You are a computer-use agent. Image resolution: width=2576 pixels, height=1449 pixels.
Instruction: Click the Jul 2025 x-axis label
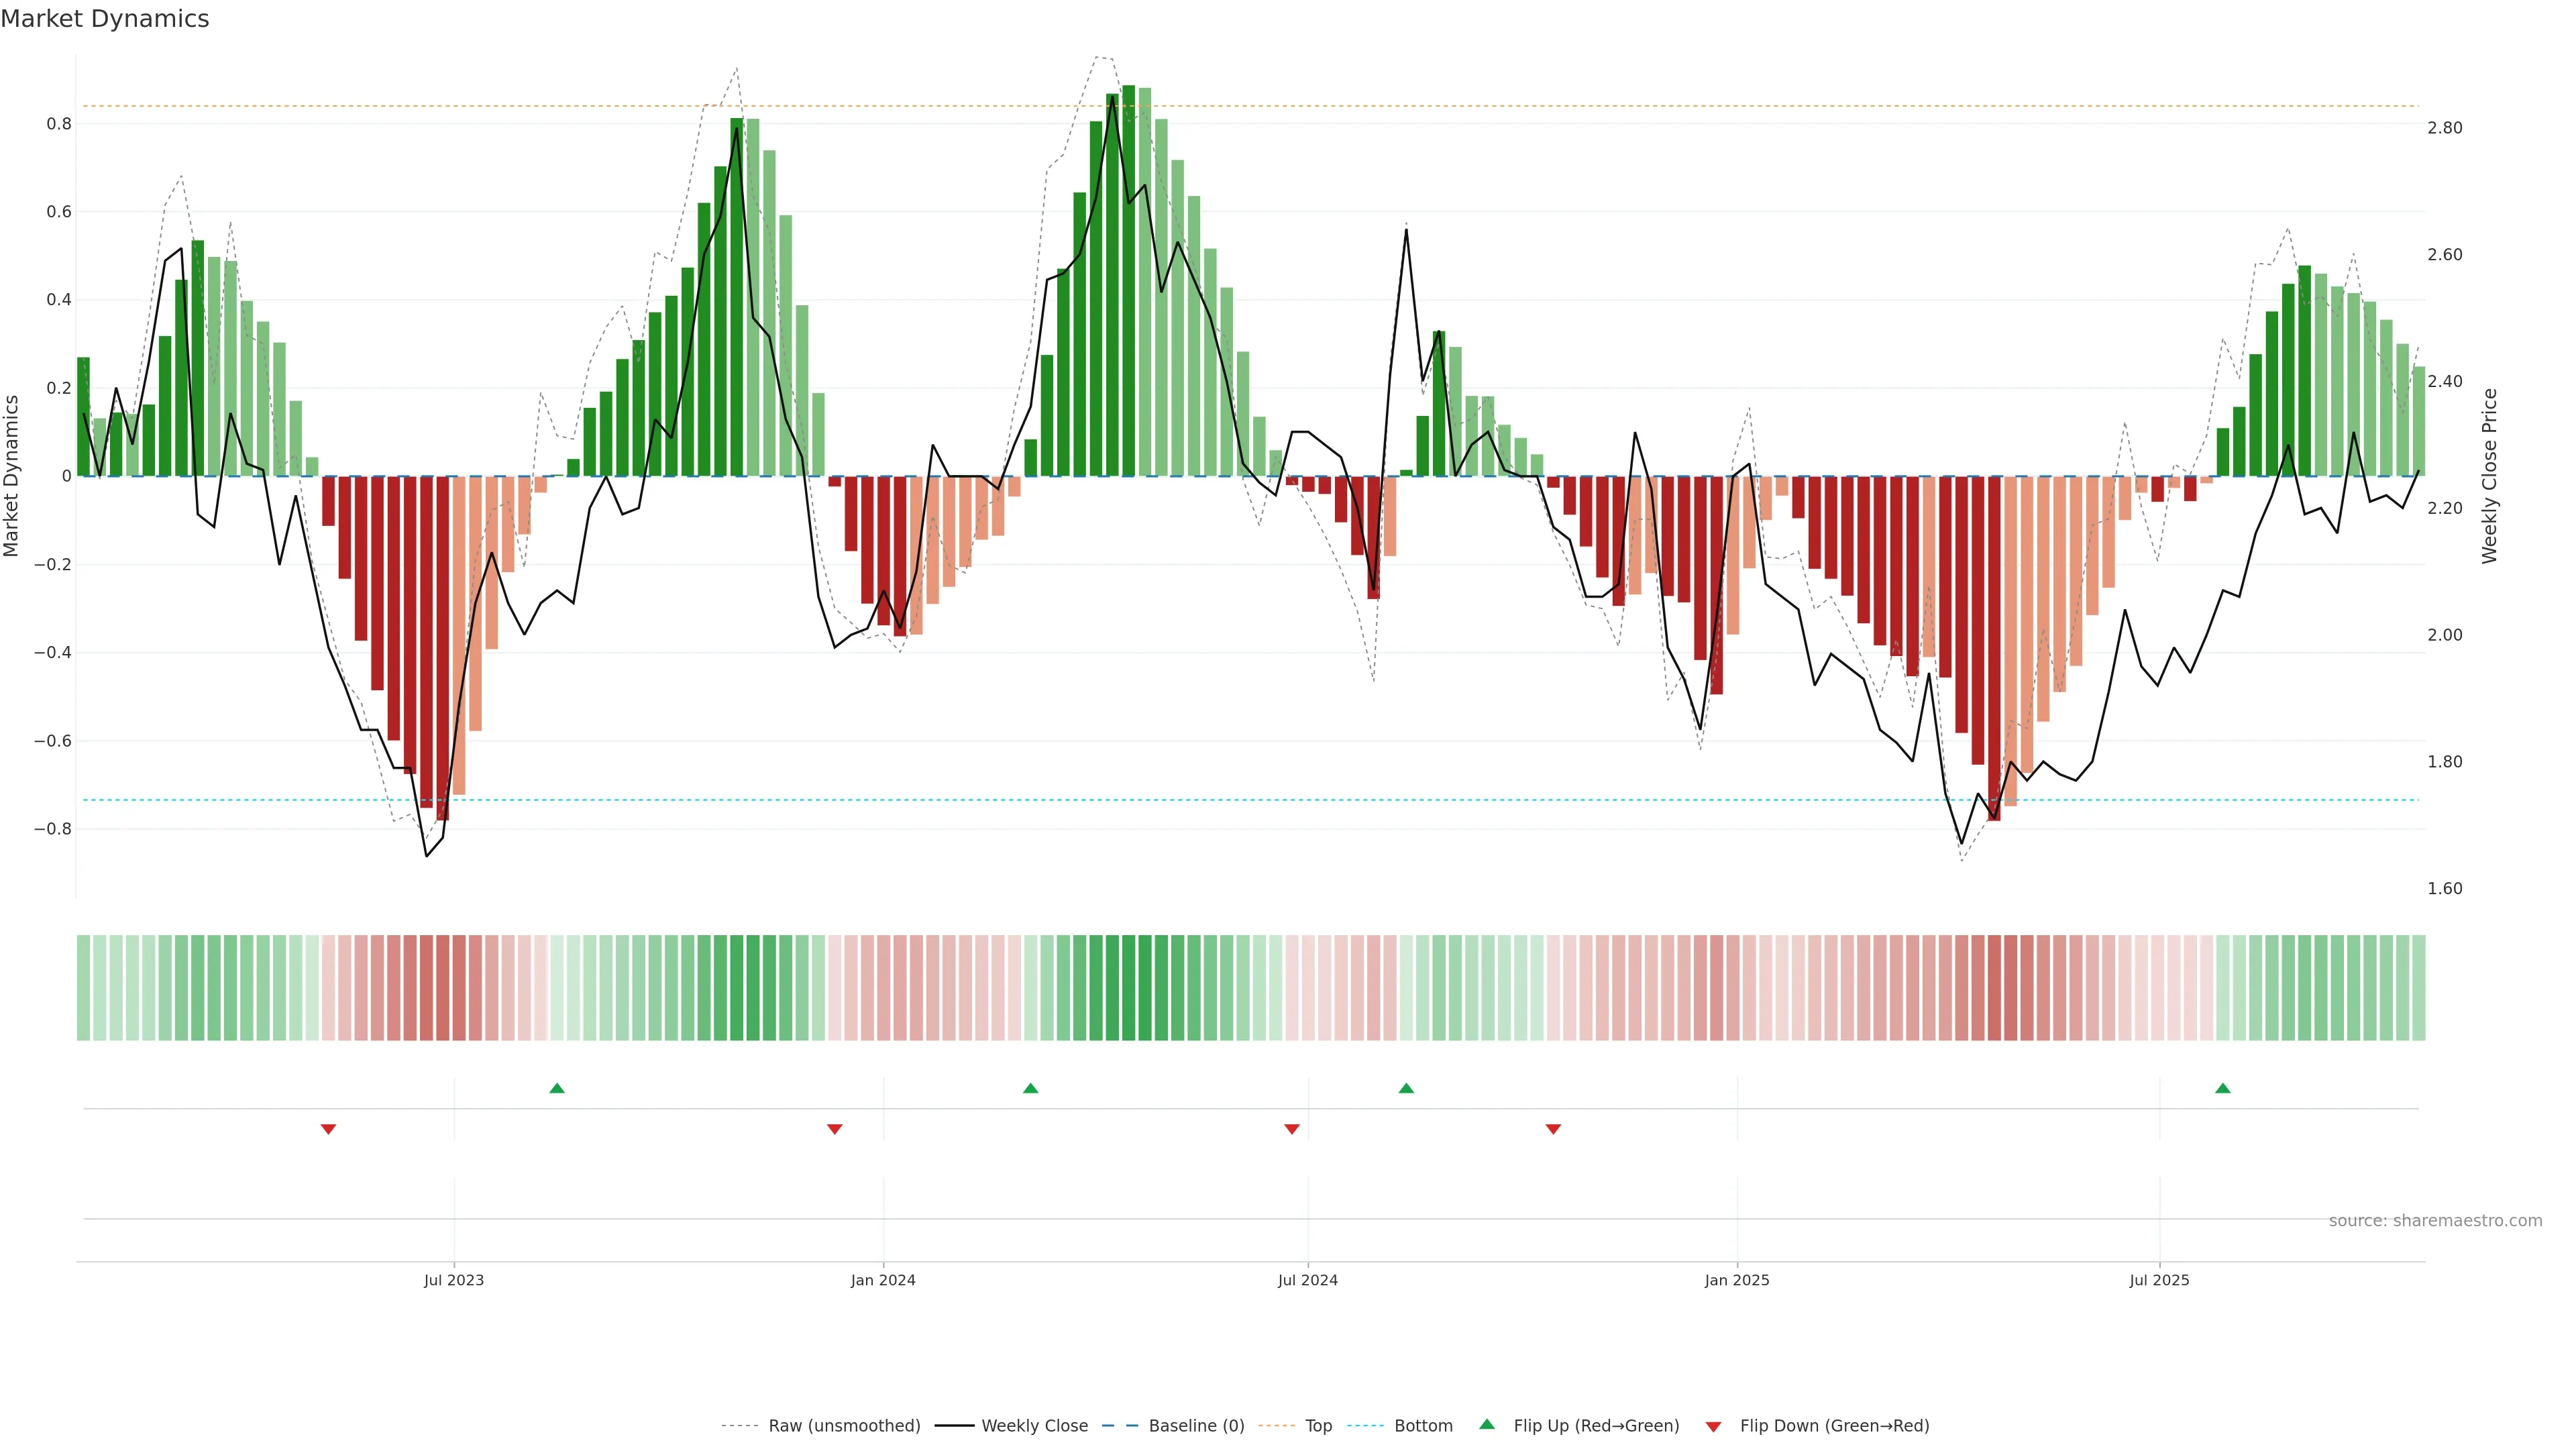tap(2159, 1280)
